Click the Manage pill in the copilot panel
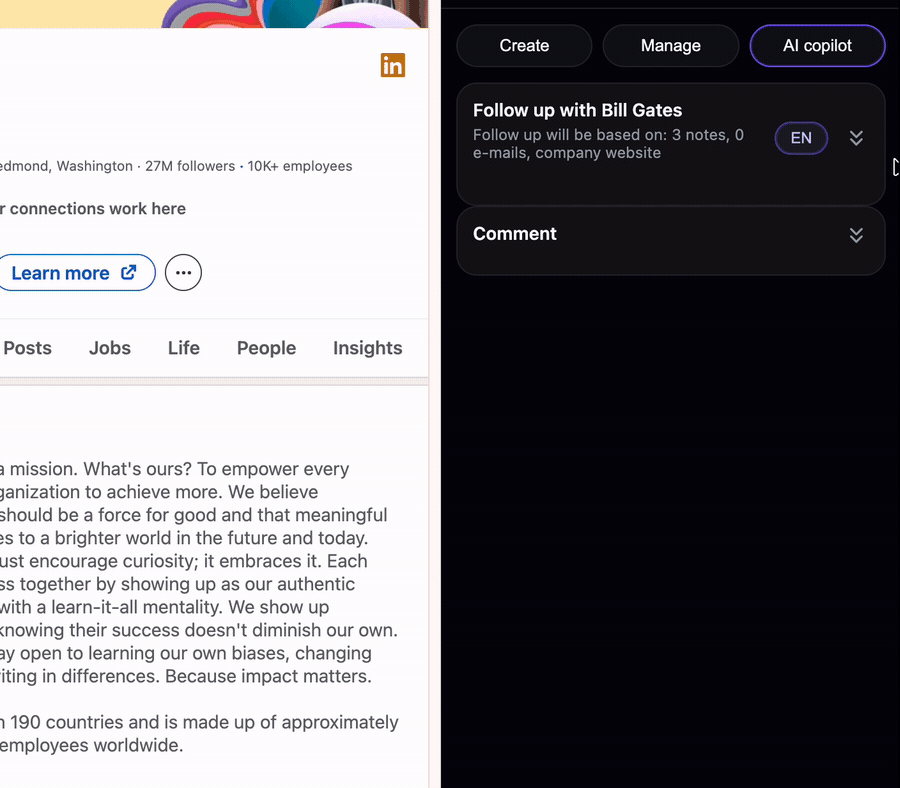This screenshot has width=900, height=788. (670, 46)
